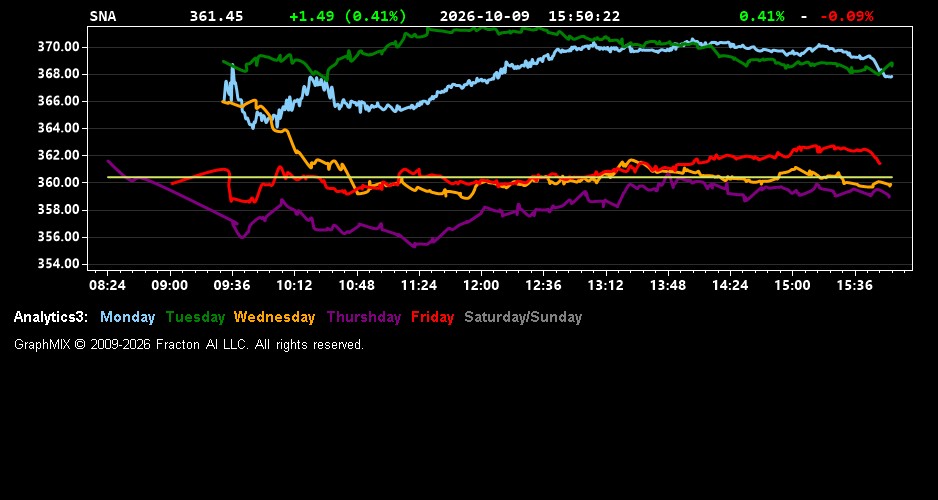The width and height of the screenshot is (938, 500).
Task: Click the 370.00 y-axis label
Action: pos(59,47)
